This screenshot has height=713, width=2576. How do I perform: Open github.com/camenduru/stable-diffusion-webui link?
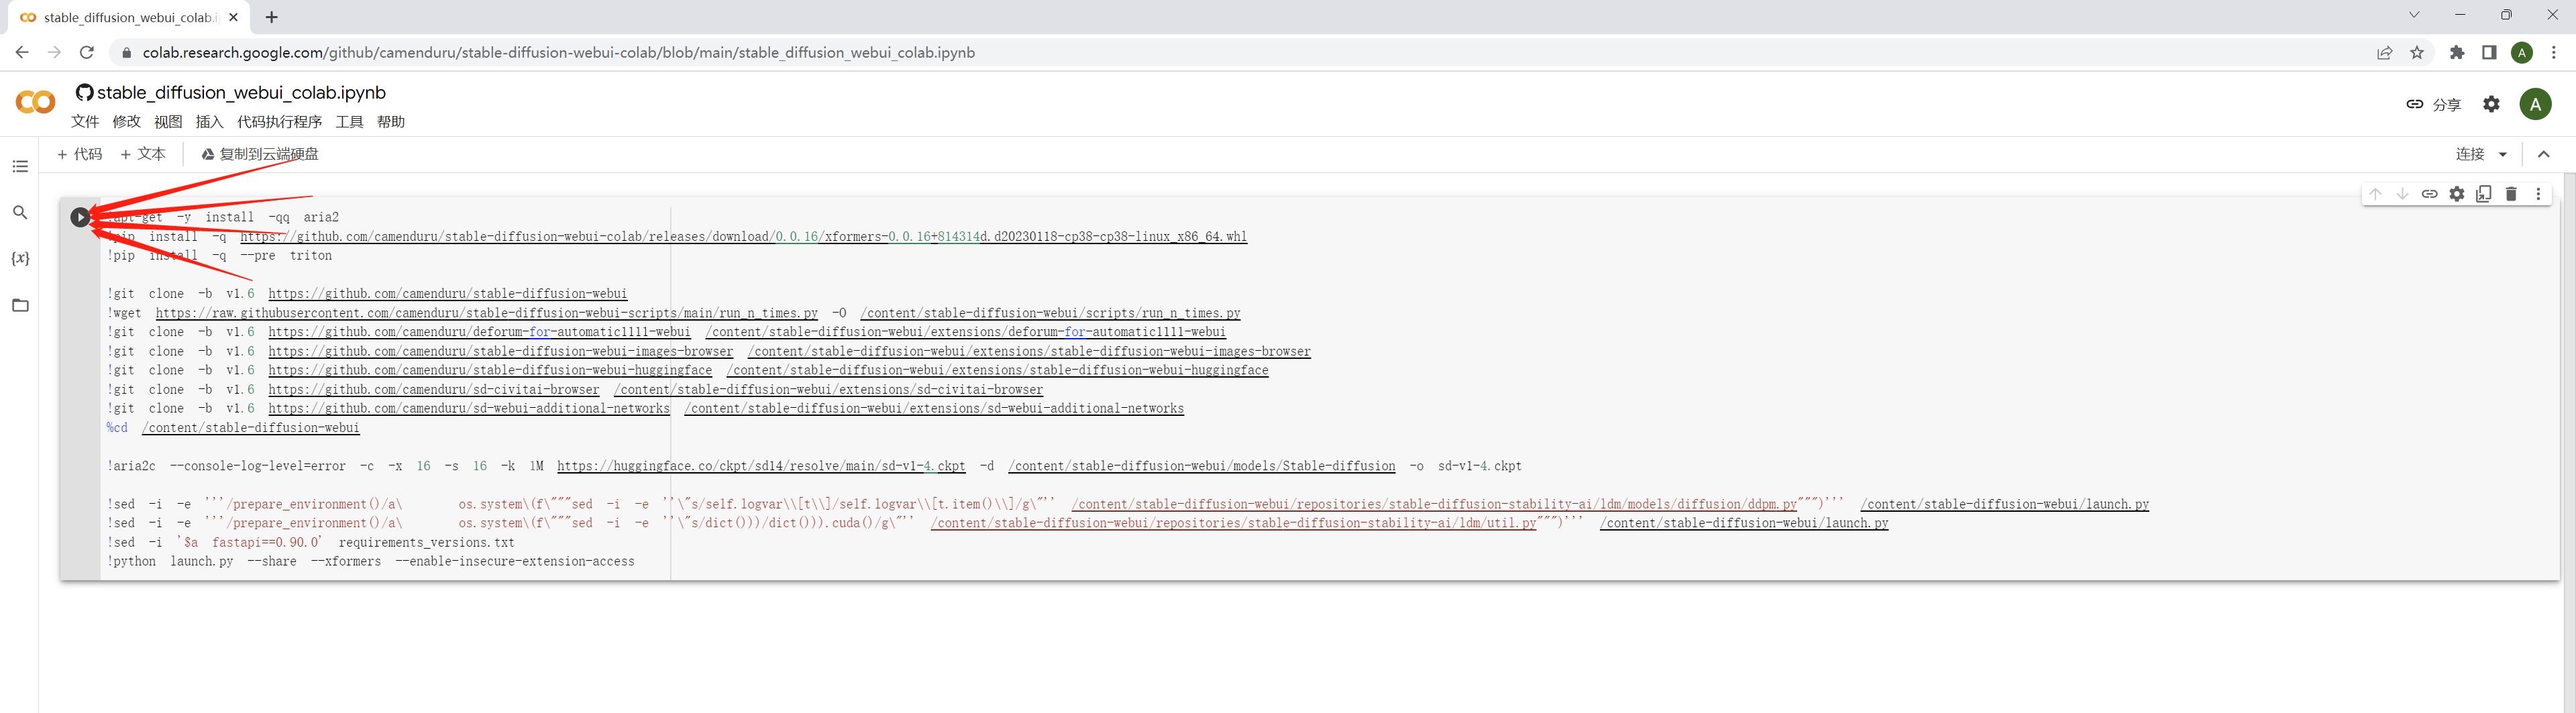click(x=448, y=294)
